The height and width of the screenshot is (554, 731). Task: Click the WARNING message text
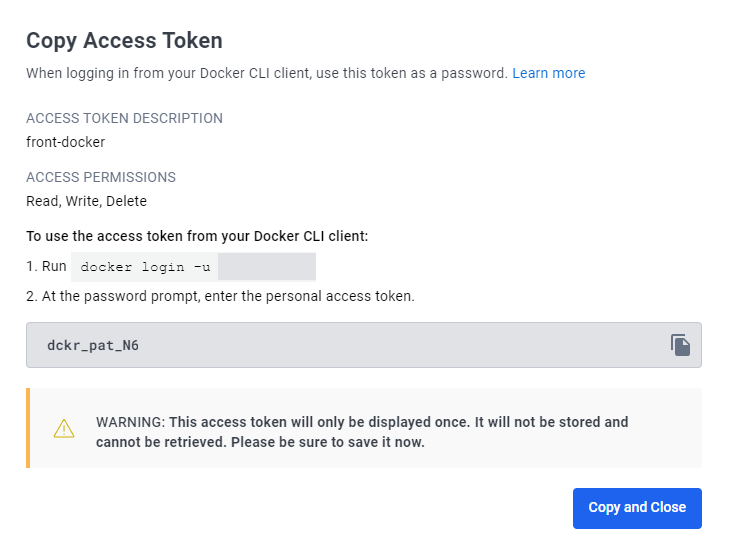coord(362,432)
